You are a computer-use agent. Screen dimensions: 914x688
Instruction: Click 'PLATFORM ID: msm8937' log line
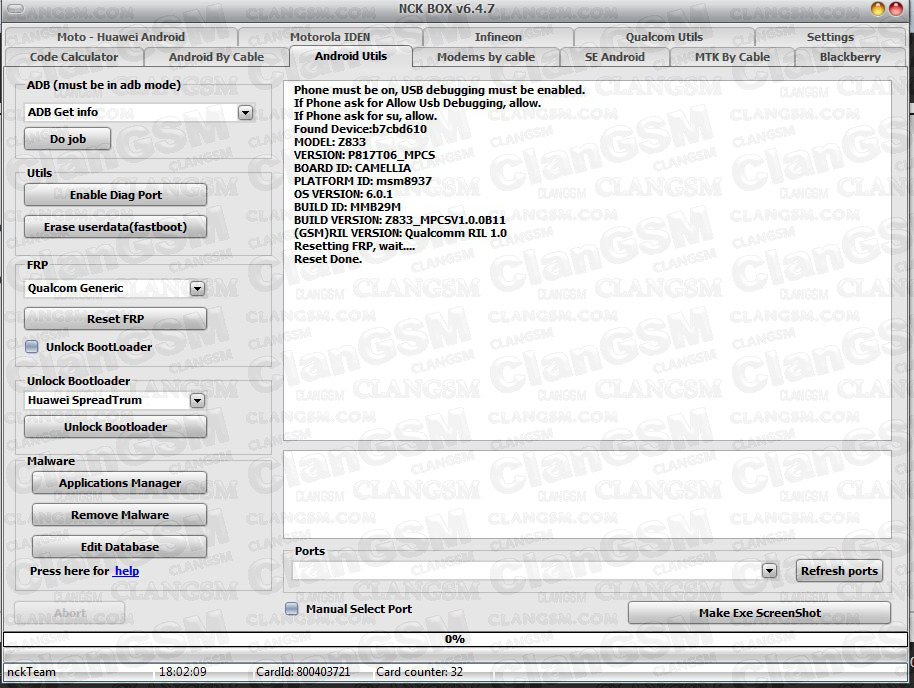(363, 181)
